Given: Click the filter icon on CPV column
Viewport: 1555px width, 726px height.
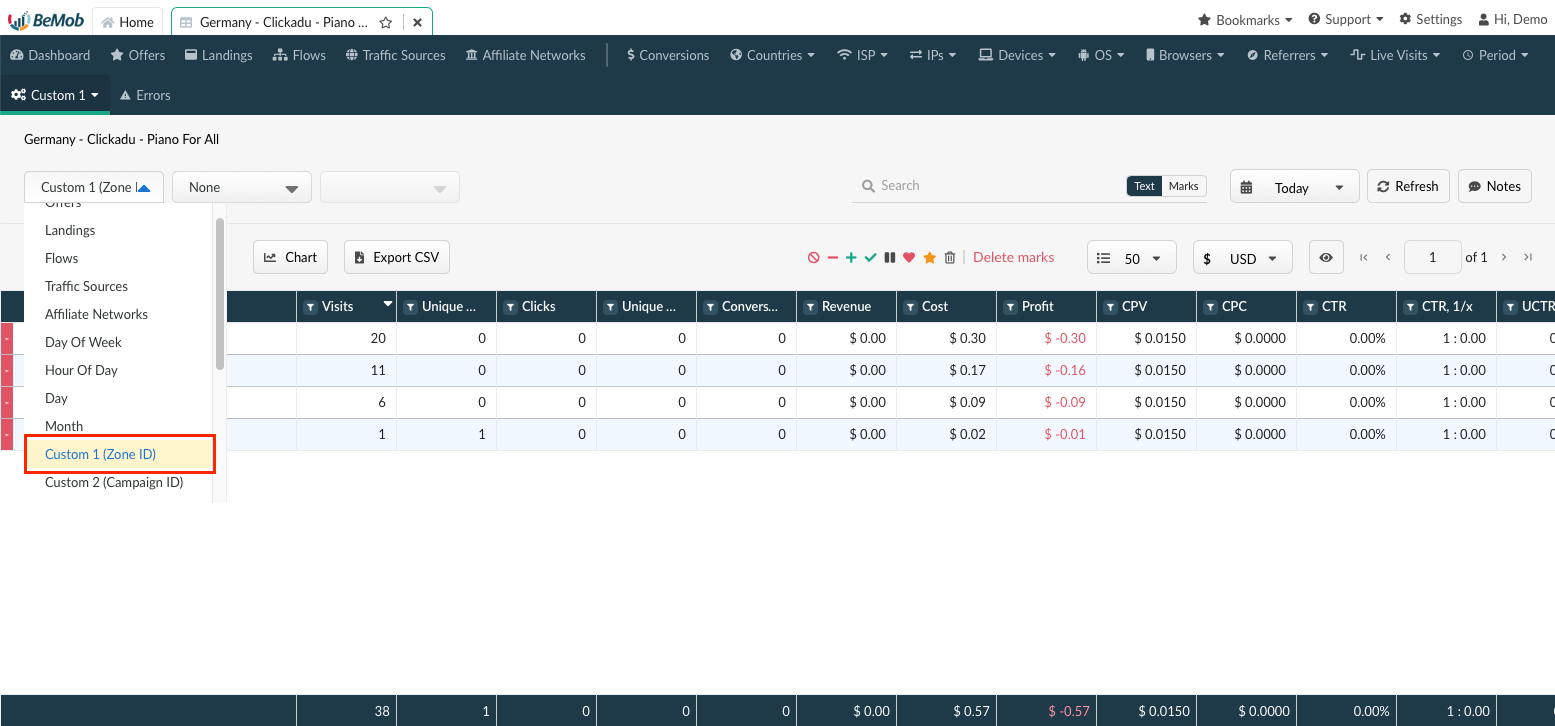Looking at the screenshot, I should tap(1110, 307).
